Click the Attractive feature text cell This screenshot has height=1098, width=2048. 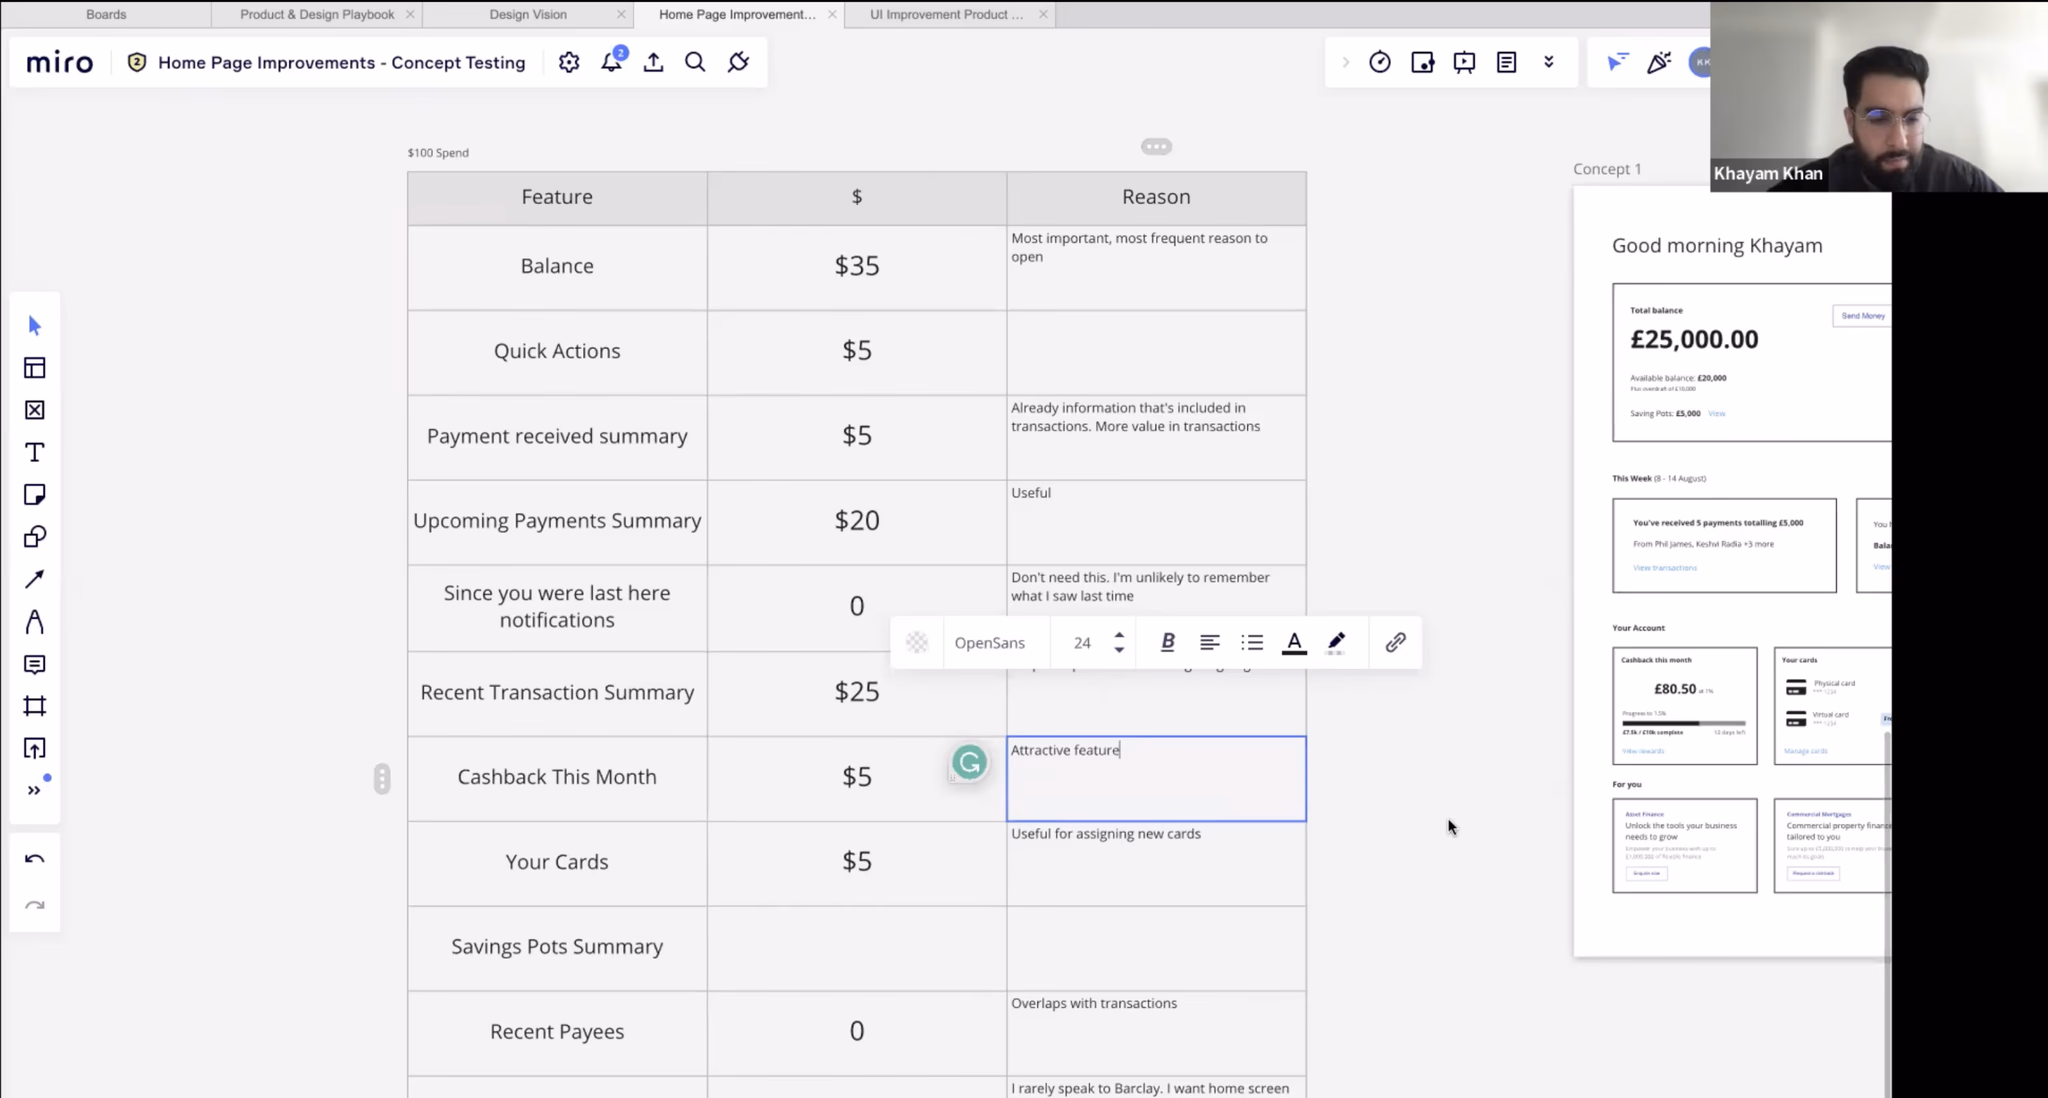pos(1156,779)
